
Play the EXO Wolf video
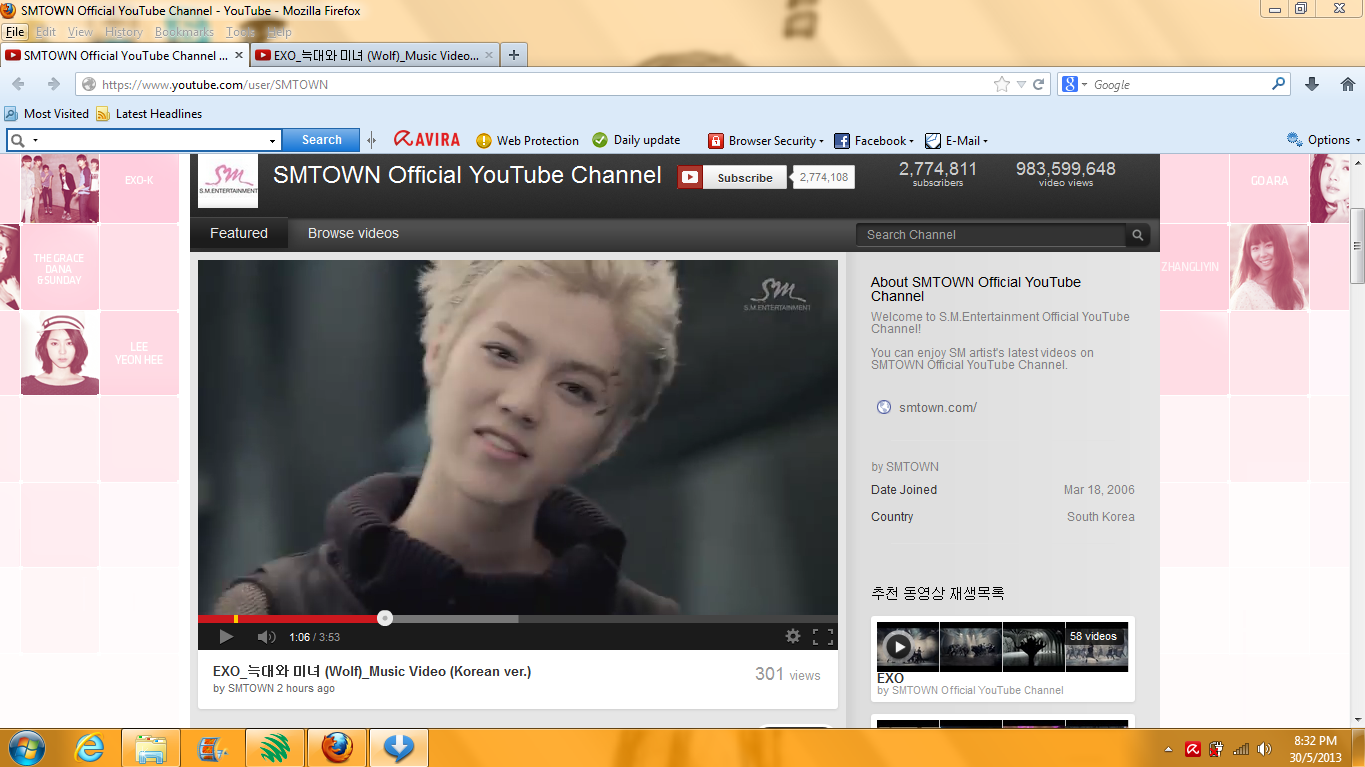[226, 637]
